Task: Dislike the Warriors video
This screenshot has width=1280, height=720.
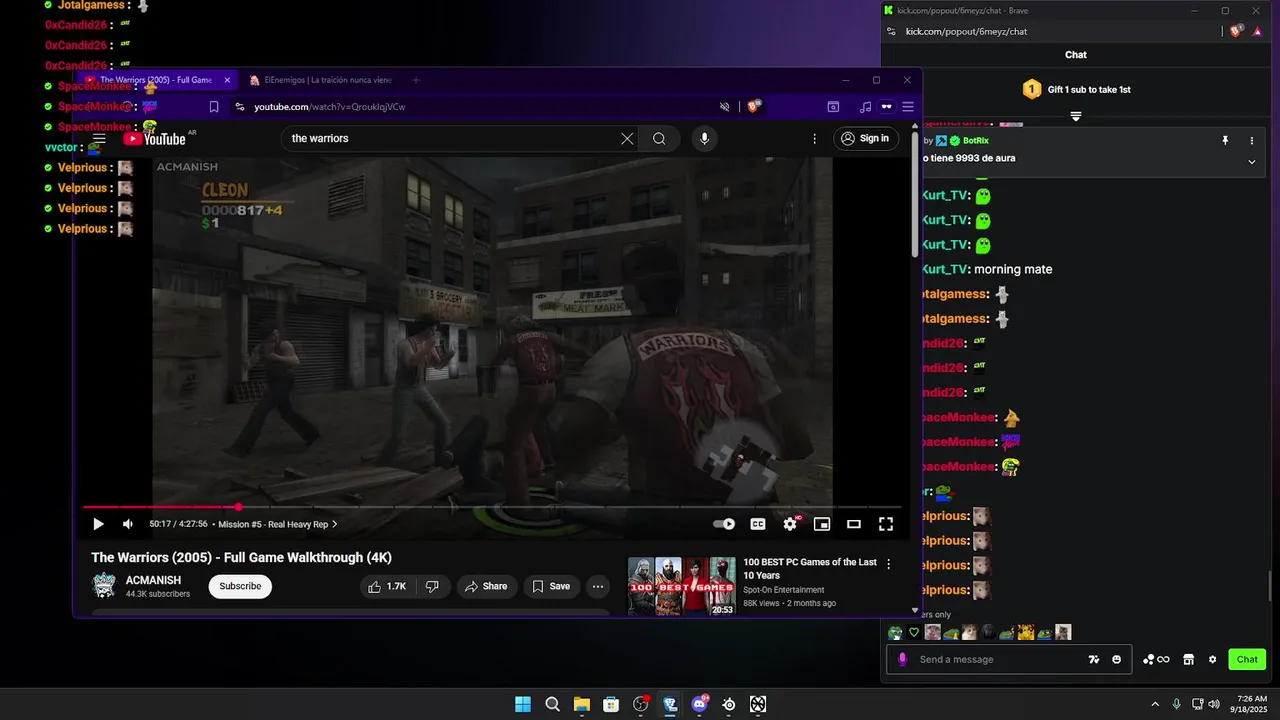Action: pos(432,586)
